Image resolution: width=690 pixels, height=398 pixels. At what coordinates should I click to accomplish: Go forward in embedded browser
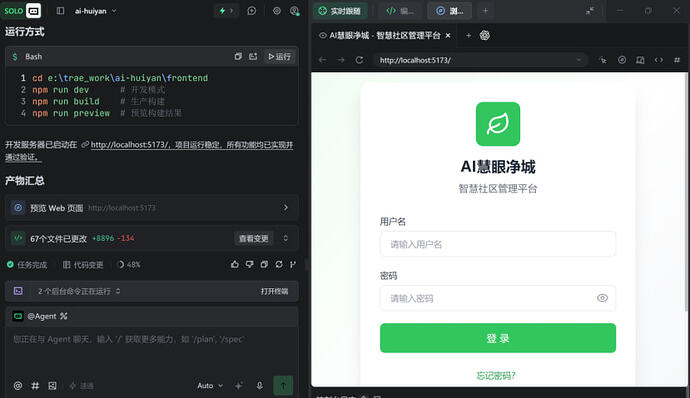341,60
